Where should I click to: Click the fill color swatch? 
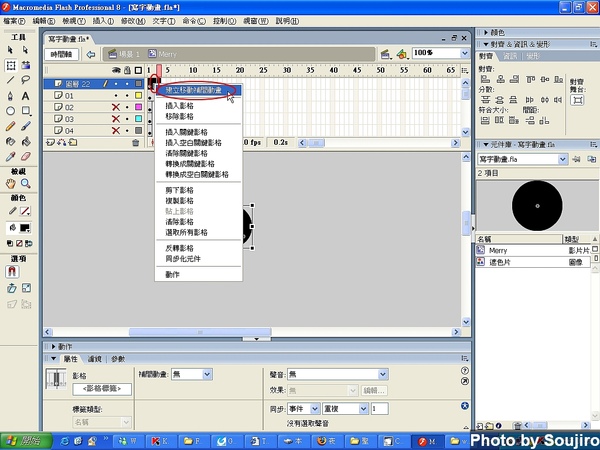pos(25,228)
